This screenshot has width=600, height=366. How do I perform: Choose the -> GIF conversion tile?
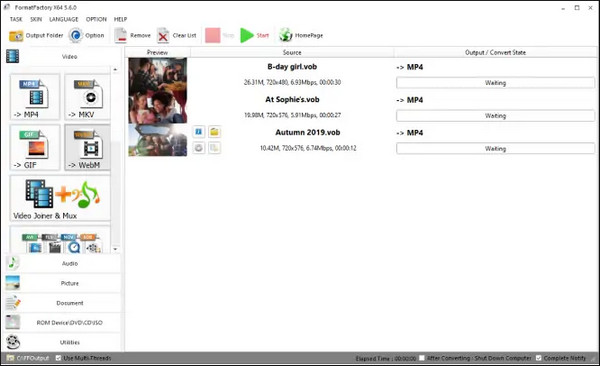(35, 147)
